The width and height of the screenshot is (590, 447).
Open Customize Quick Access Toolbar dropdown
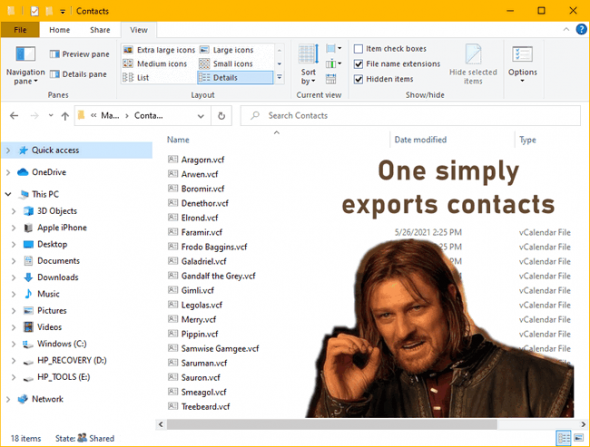pos(62,12)
